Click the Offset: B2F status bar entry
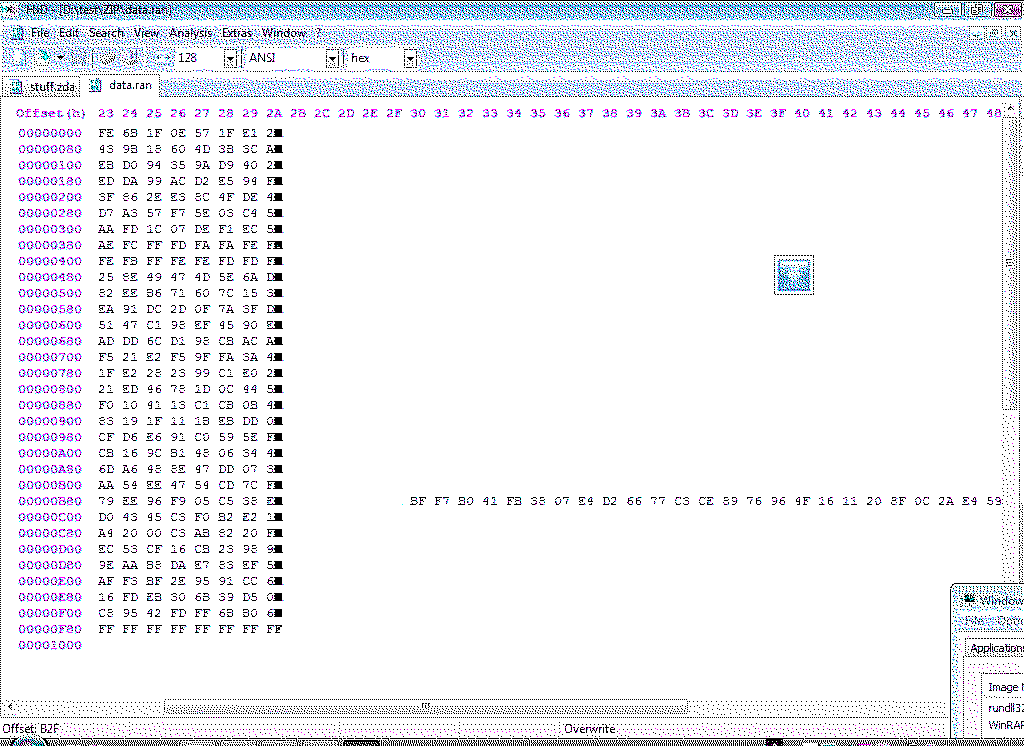Screen dimensions: 1024x746 point(31,729)
